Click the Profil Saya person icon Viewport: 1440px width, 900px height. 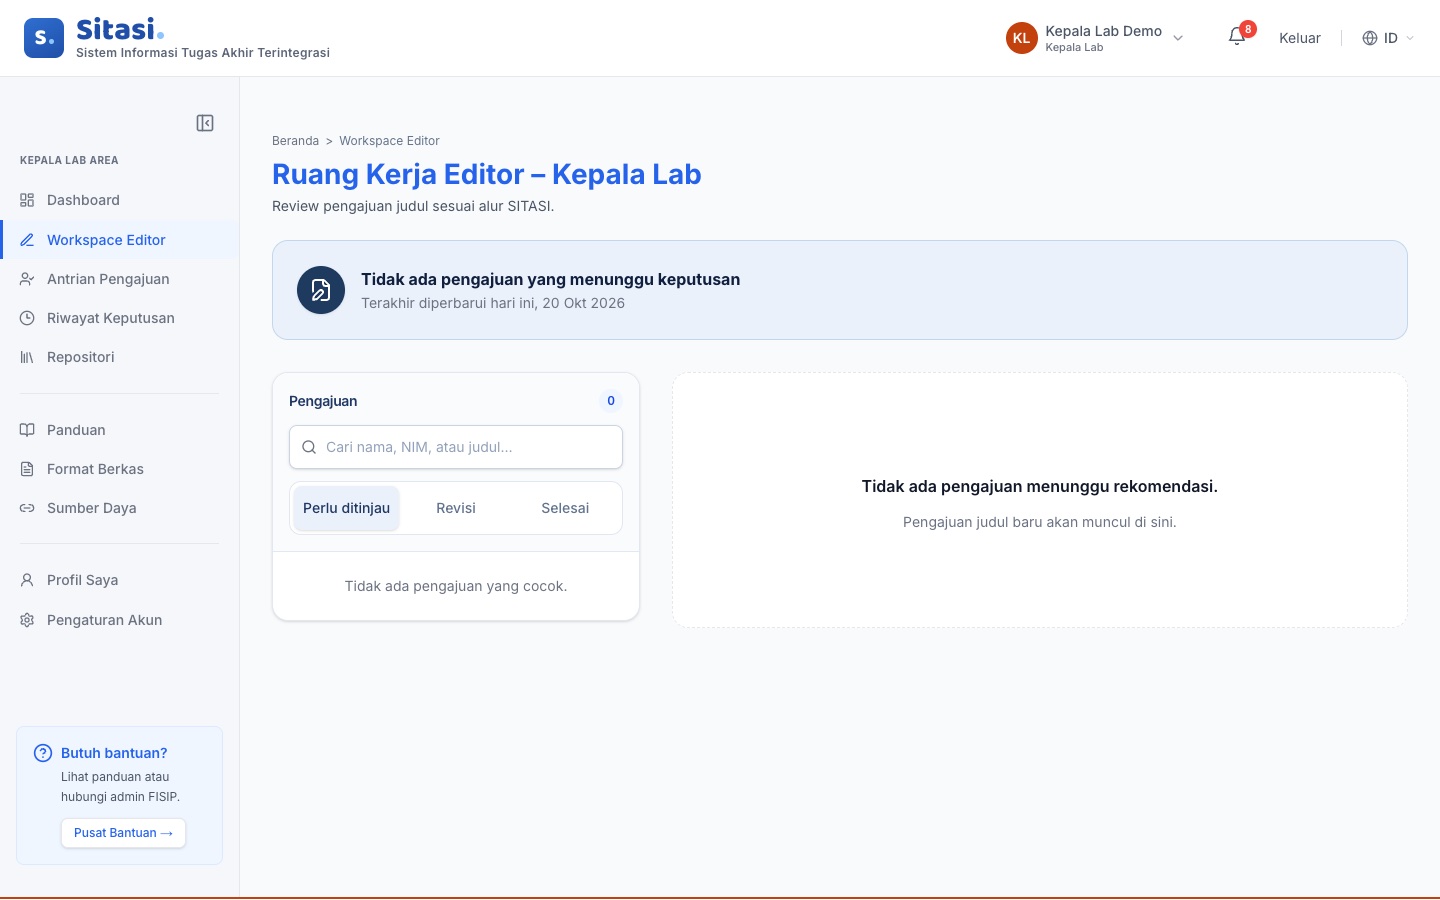pos(27,580)
